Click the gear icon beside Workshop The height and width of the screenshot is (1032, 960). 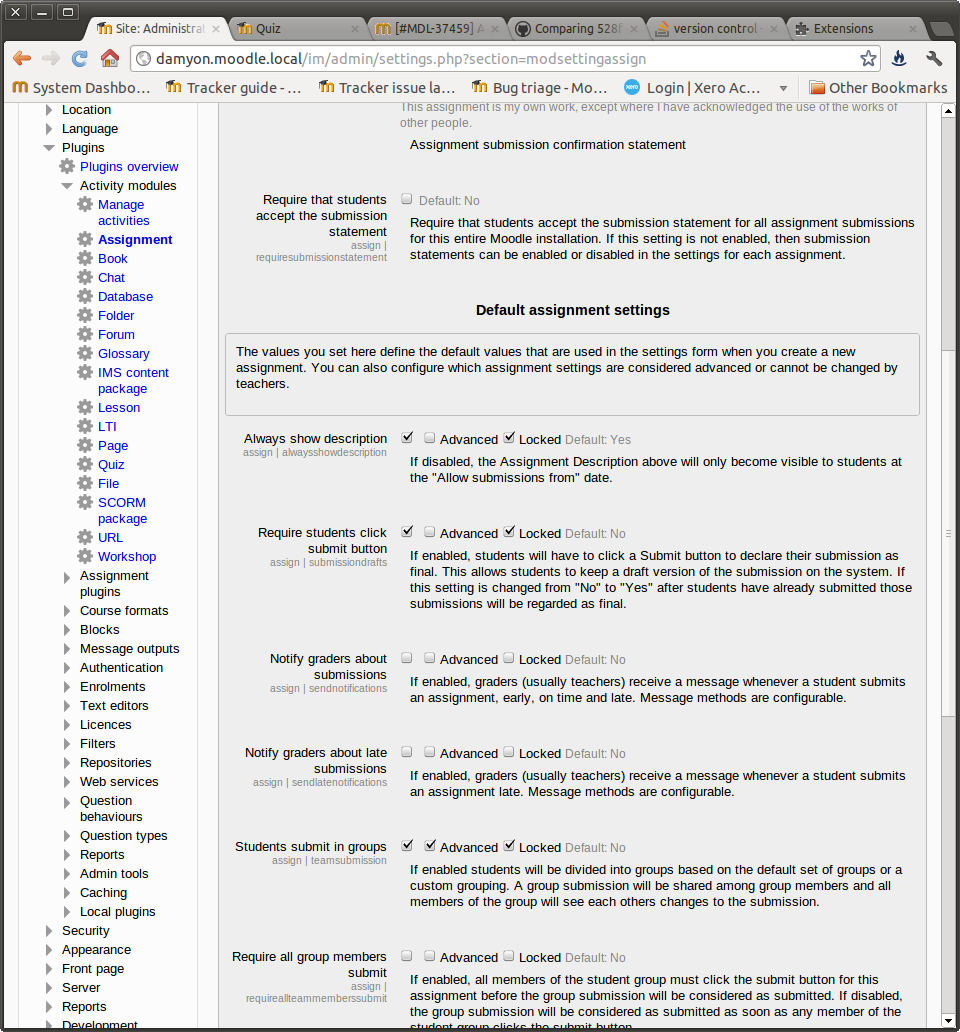[85, 556]
